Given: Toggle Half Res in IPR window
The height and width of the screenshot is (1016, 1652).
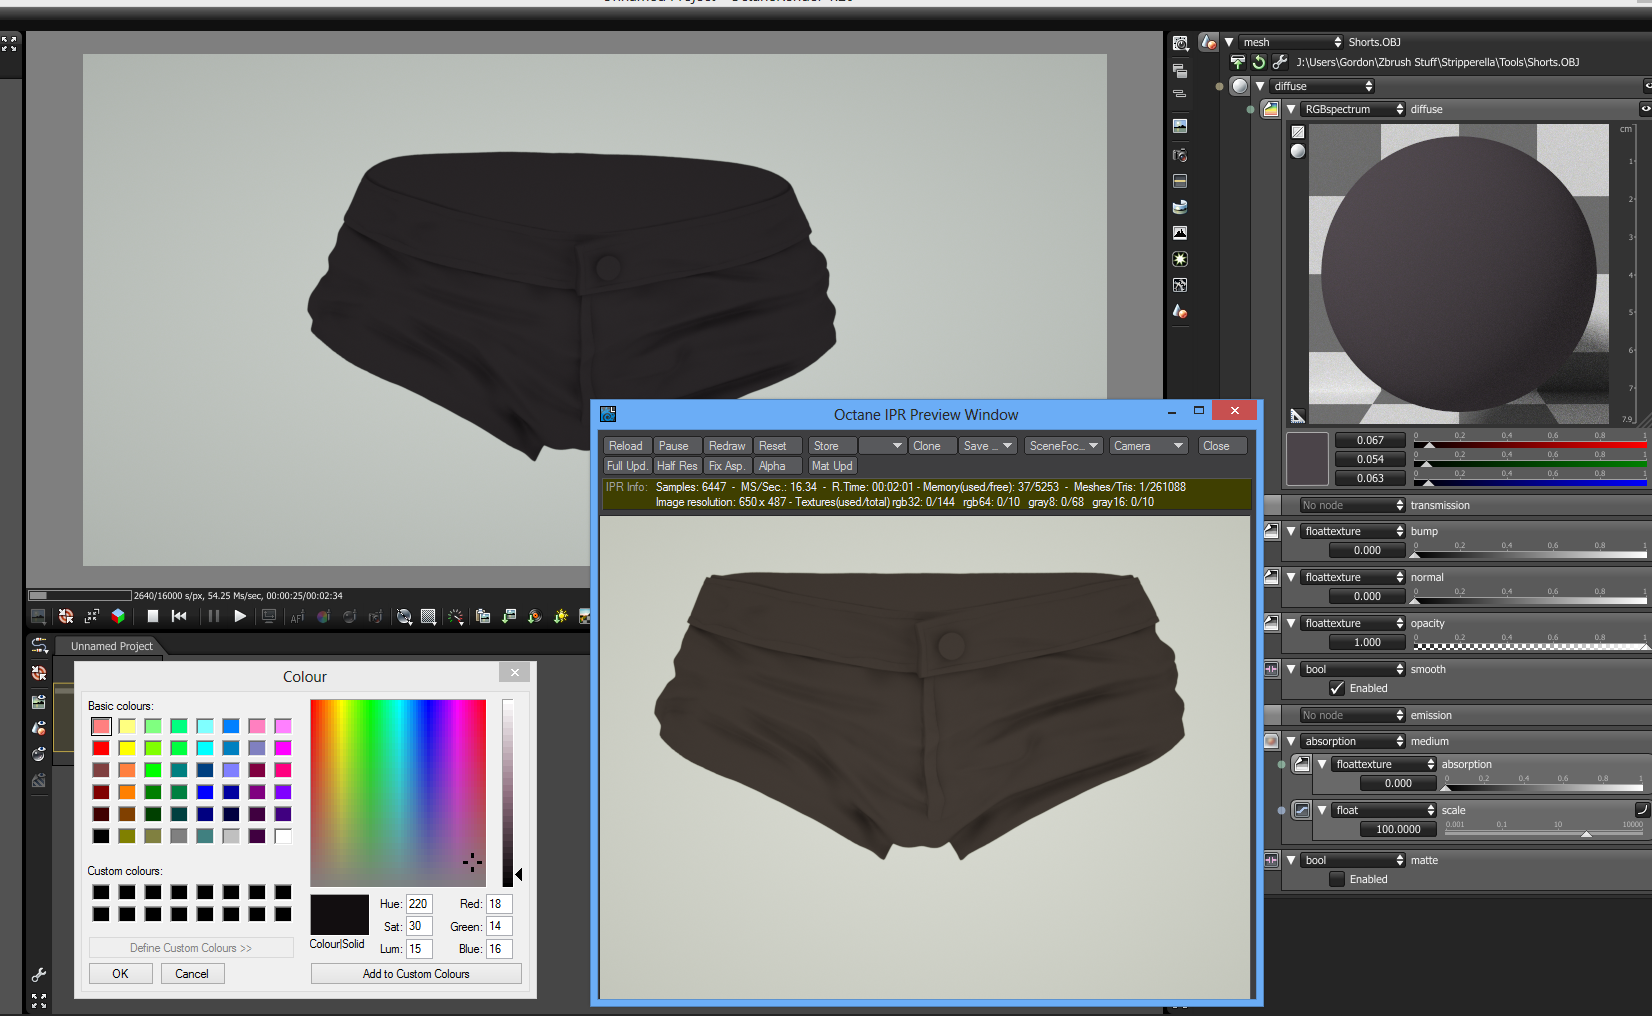Looking at the screenshot, I should [x=677, y=466].
